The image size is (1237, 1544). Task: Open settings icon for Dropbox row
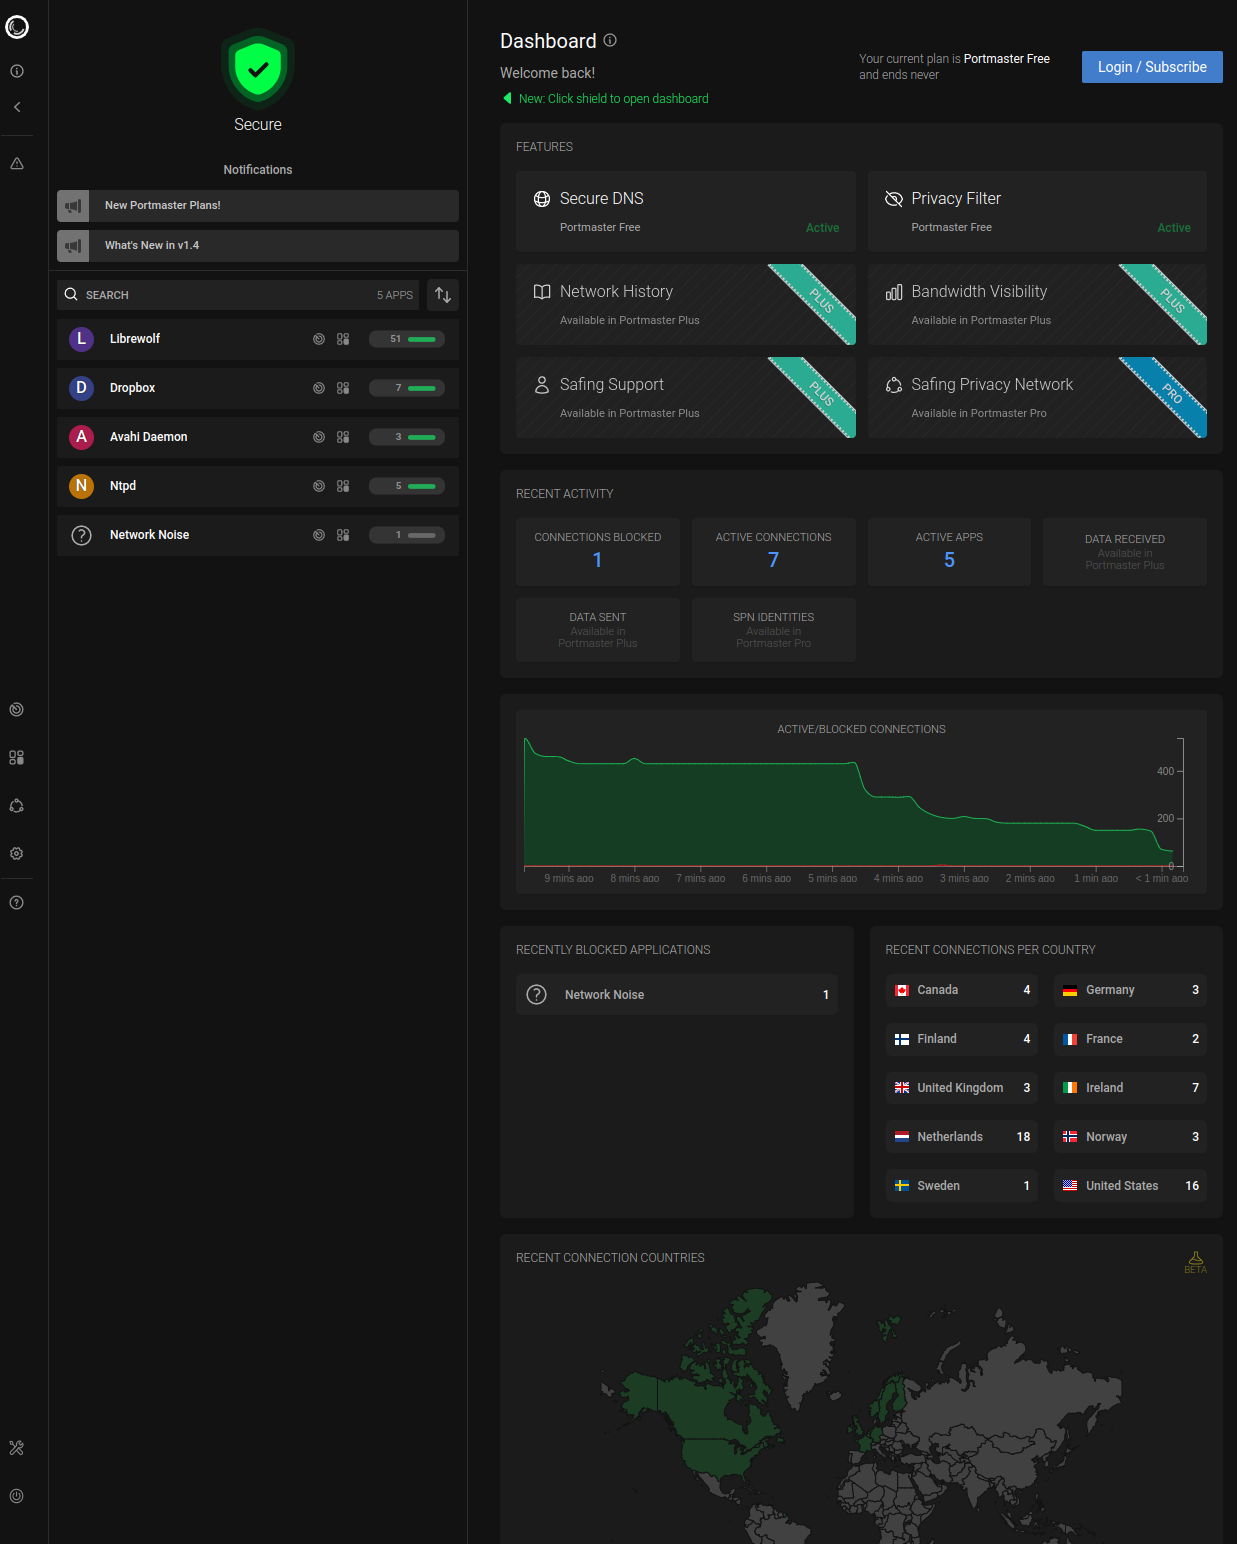343,388
